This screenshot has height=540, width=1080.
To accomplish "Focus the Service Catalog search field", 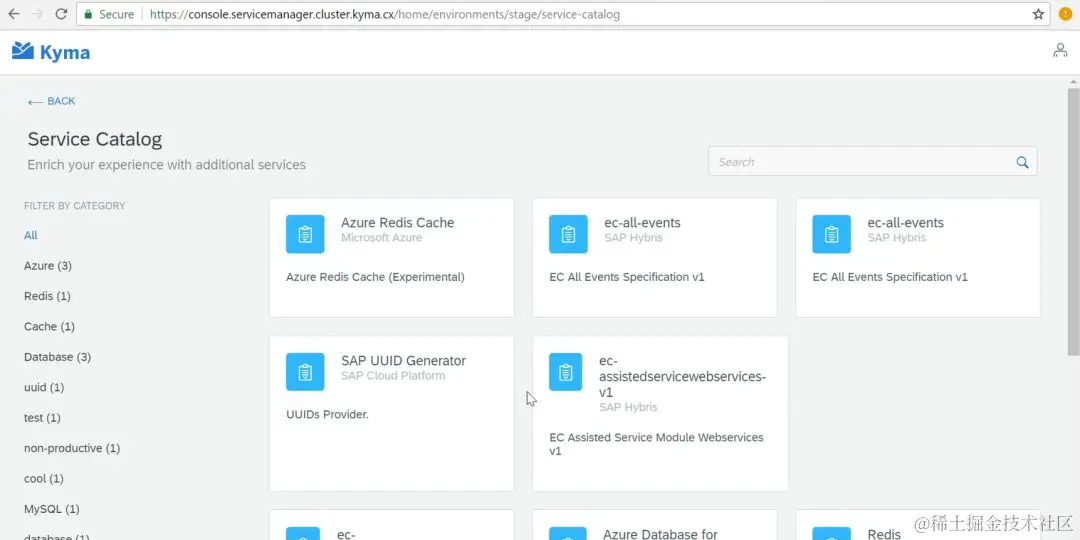I will coord(873,162).
